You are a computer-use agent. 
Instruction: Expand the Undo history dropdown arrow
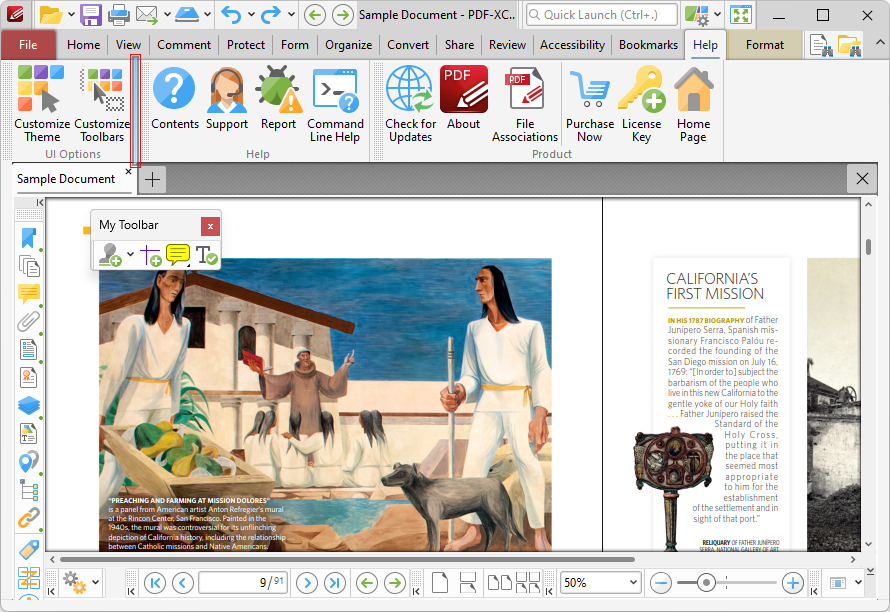[251, 14]
